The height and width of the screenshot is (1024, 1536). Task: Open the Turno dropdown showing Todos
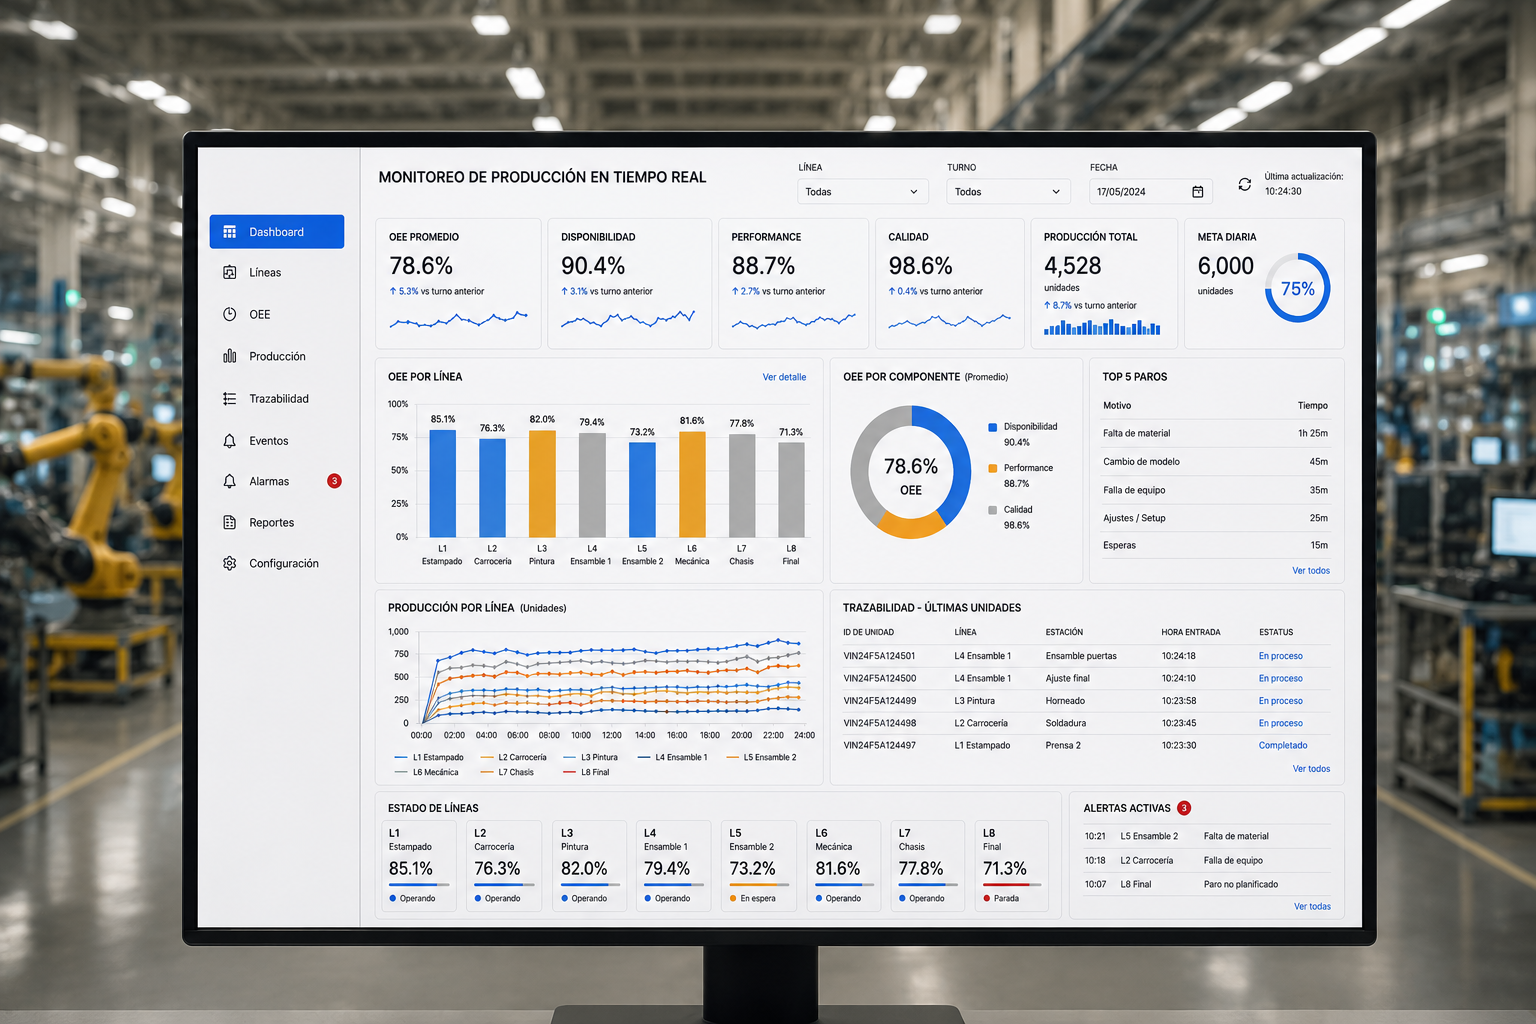coord(1008,192)
